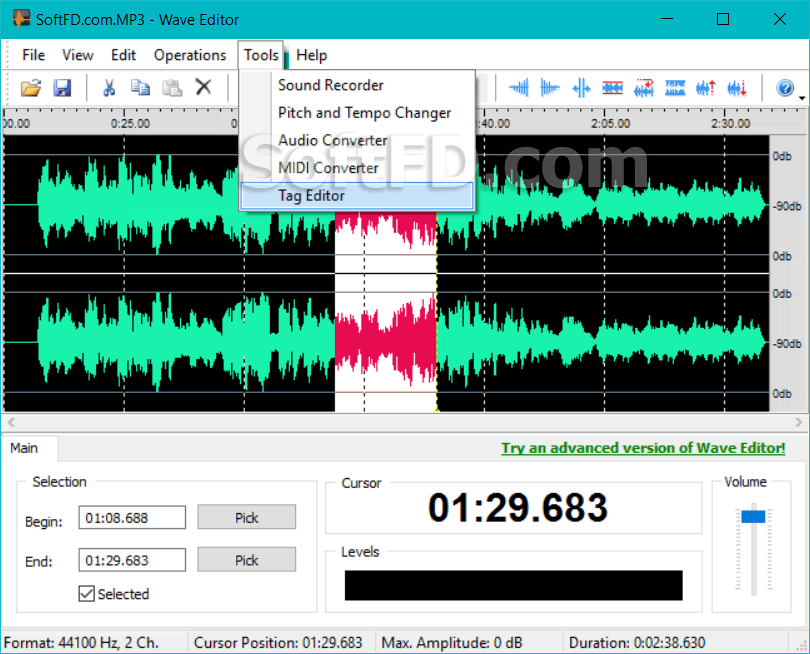810x654 pixels.
Task: Save the file with the floppy disk icon
Action: point(63,88)
